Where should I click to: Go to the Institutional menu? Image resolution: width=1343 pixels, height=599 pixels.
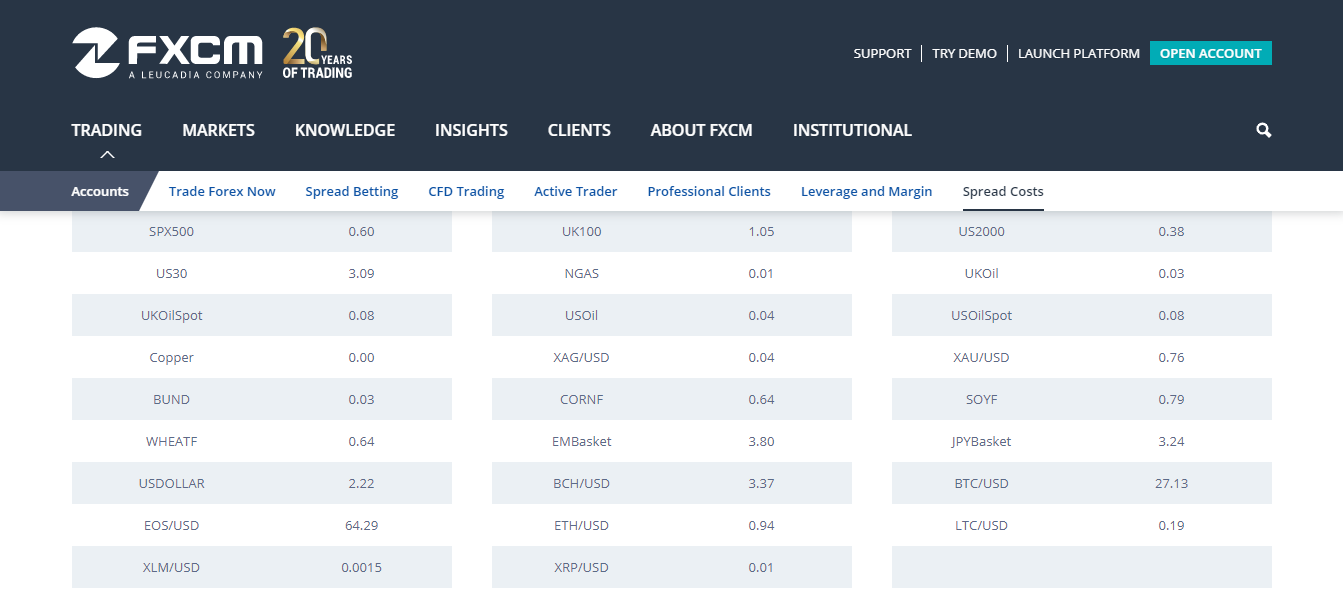pyautogui.click(x=852, y=130)
